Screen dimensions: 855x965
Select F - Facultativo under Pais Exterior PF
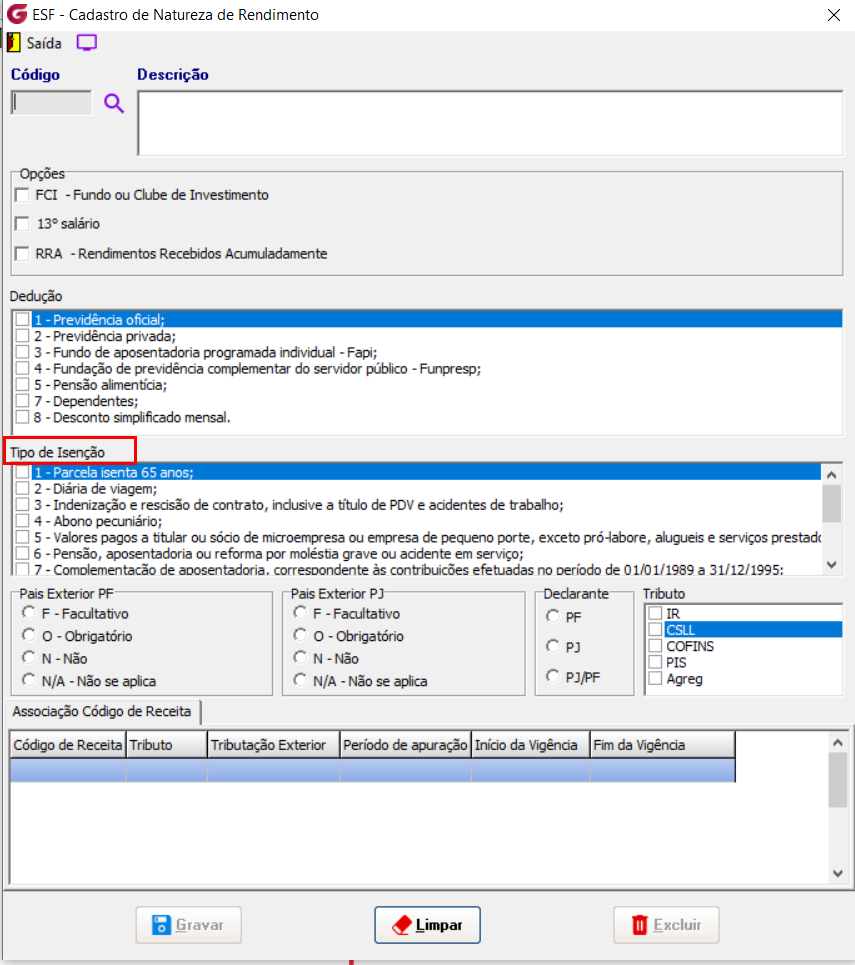(28, 613)
